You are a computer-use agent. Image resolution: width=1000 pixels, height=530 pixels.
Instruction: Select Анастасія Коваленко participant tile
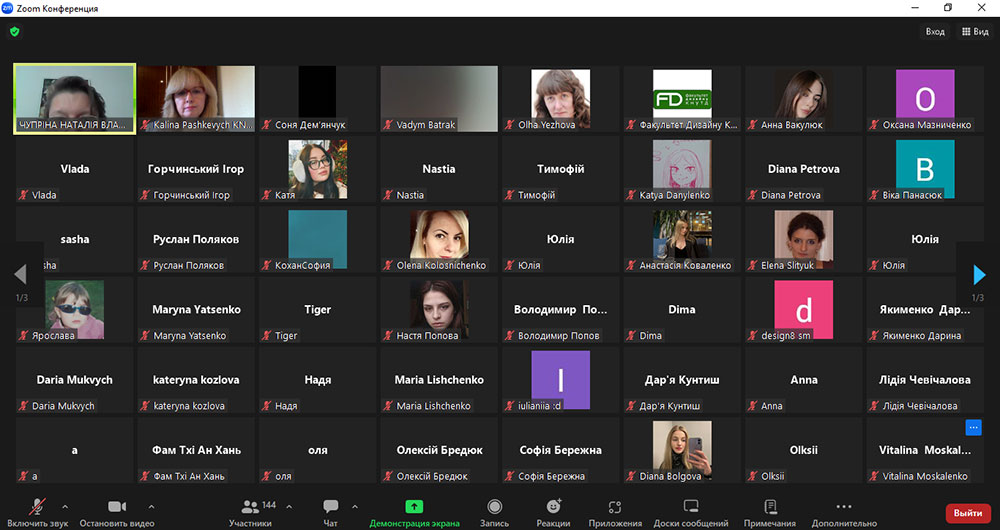[x=682, y=239]
